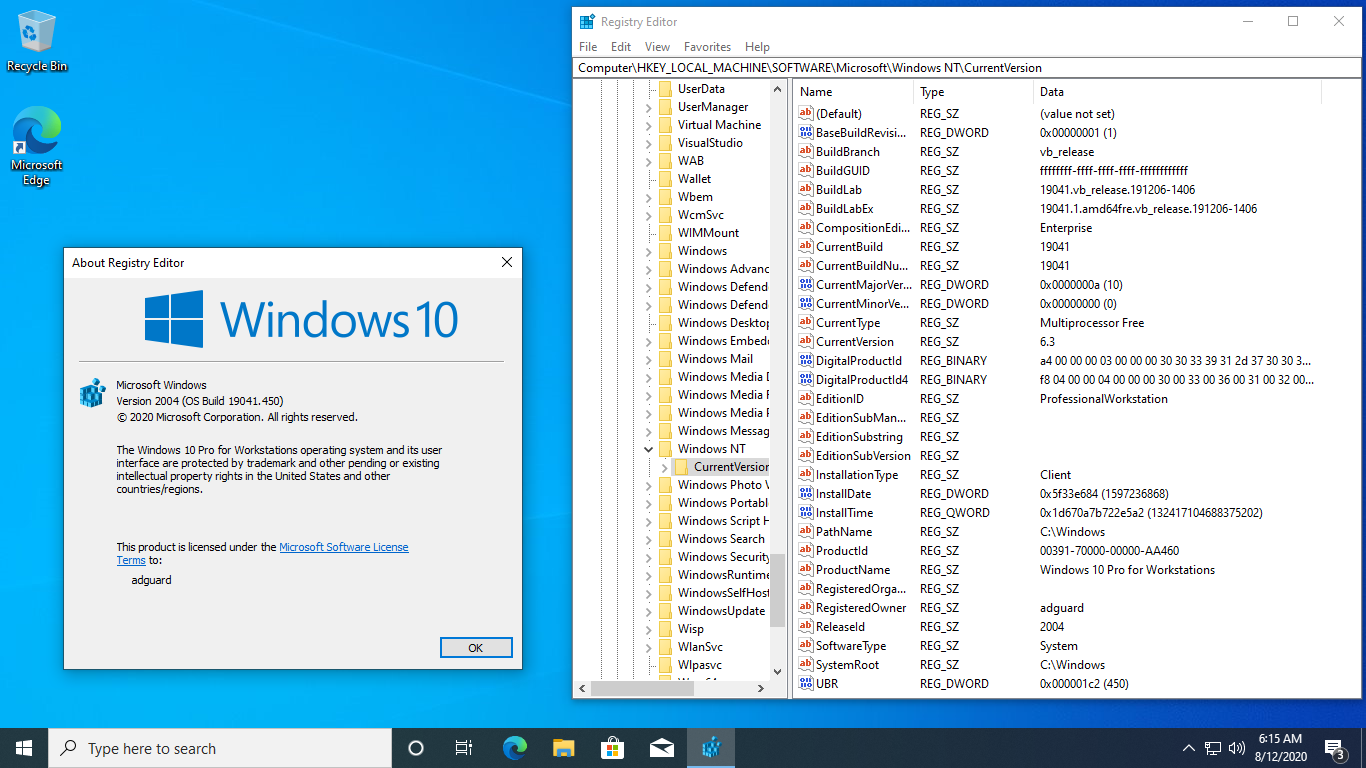Launch Edge from the taskbar
Screen dimensions: 1366x768
coord(514,748)
